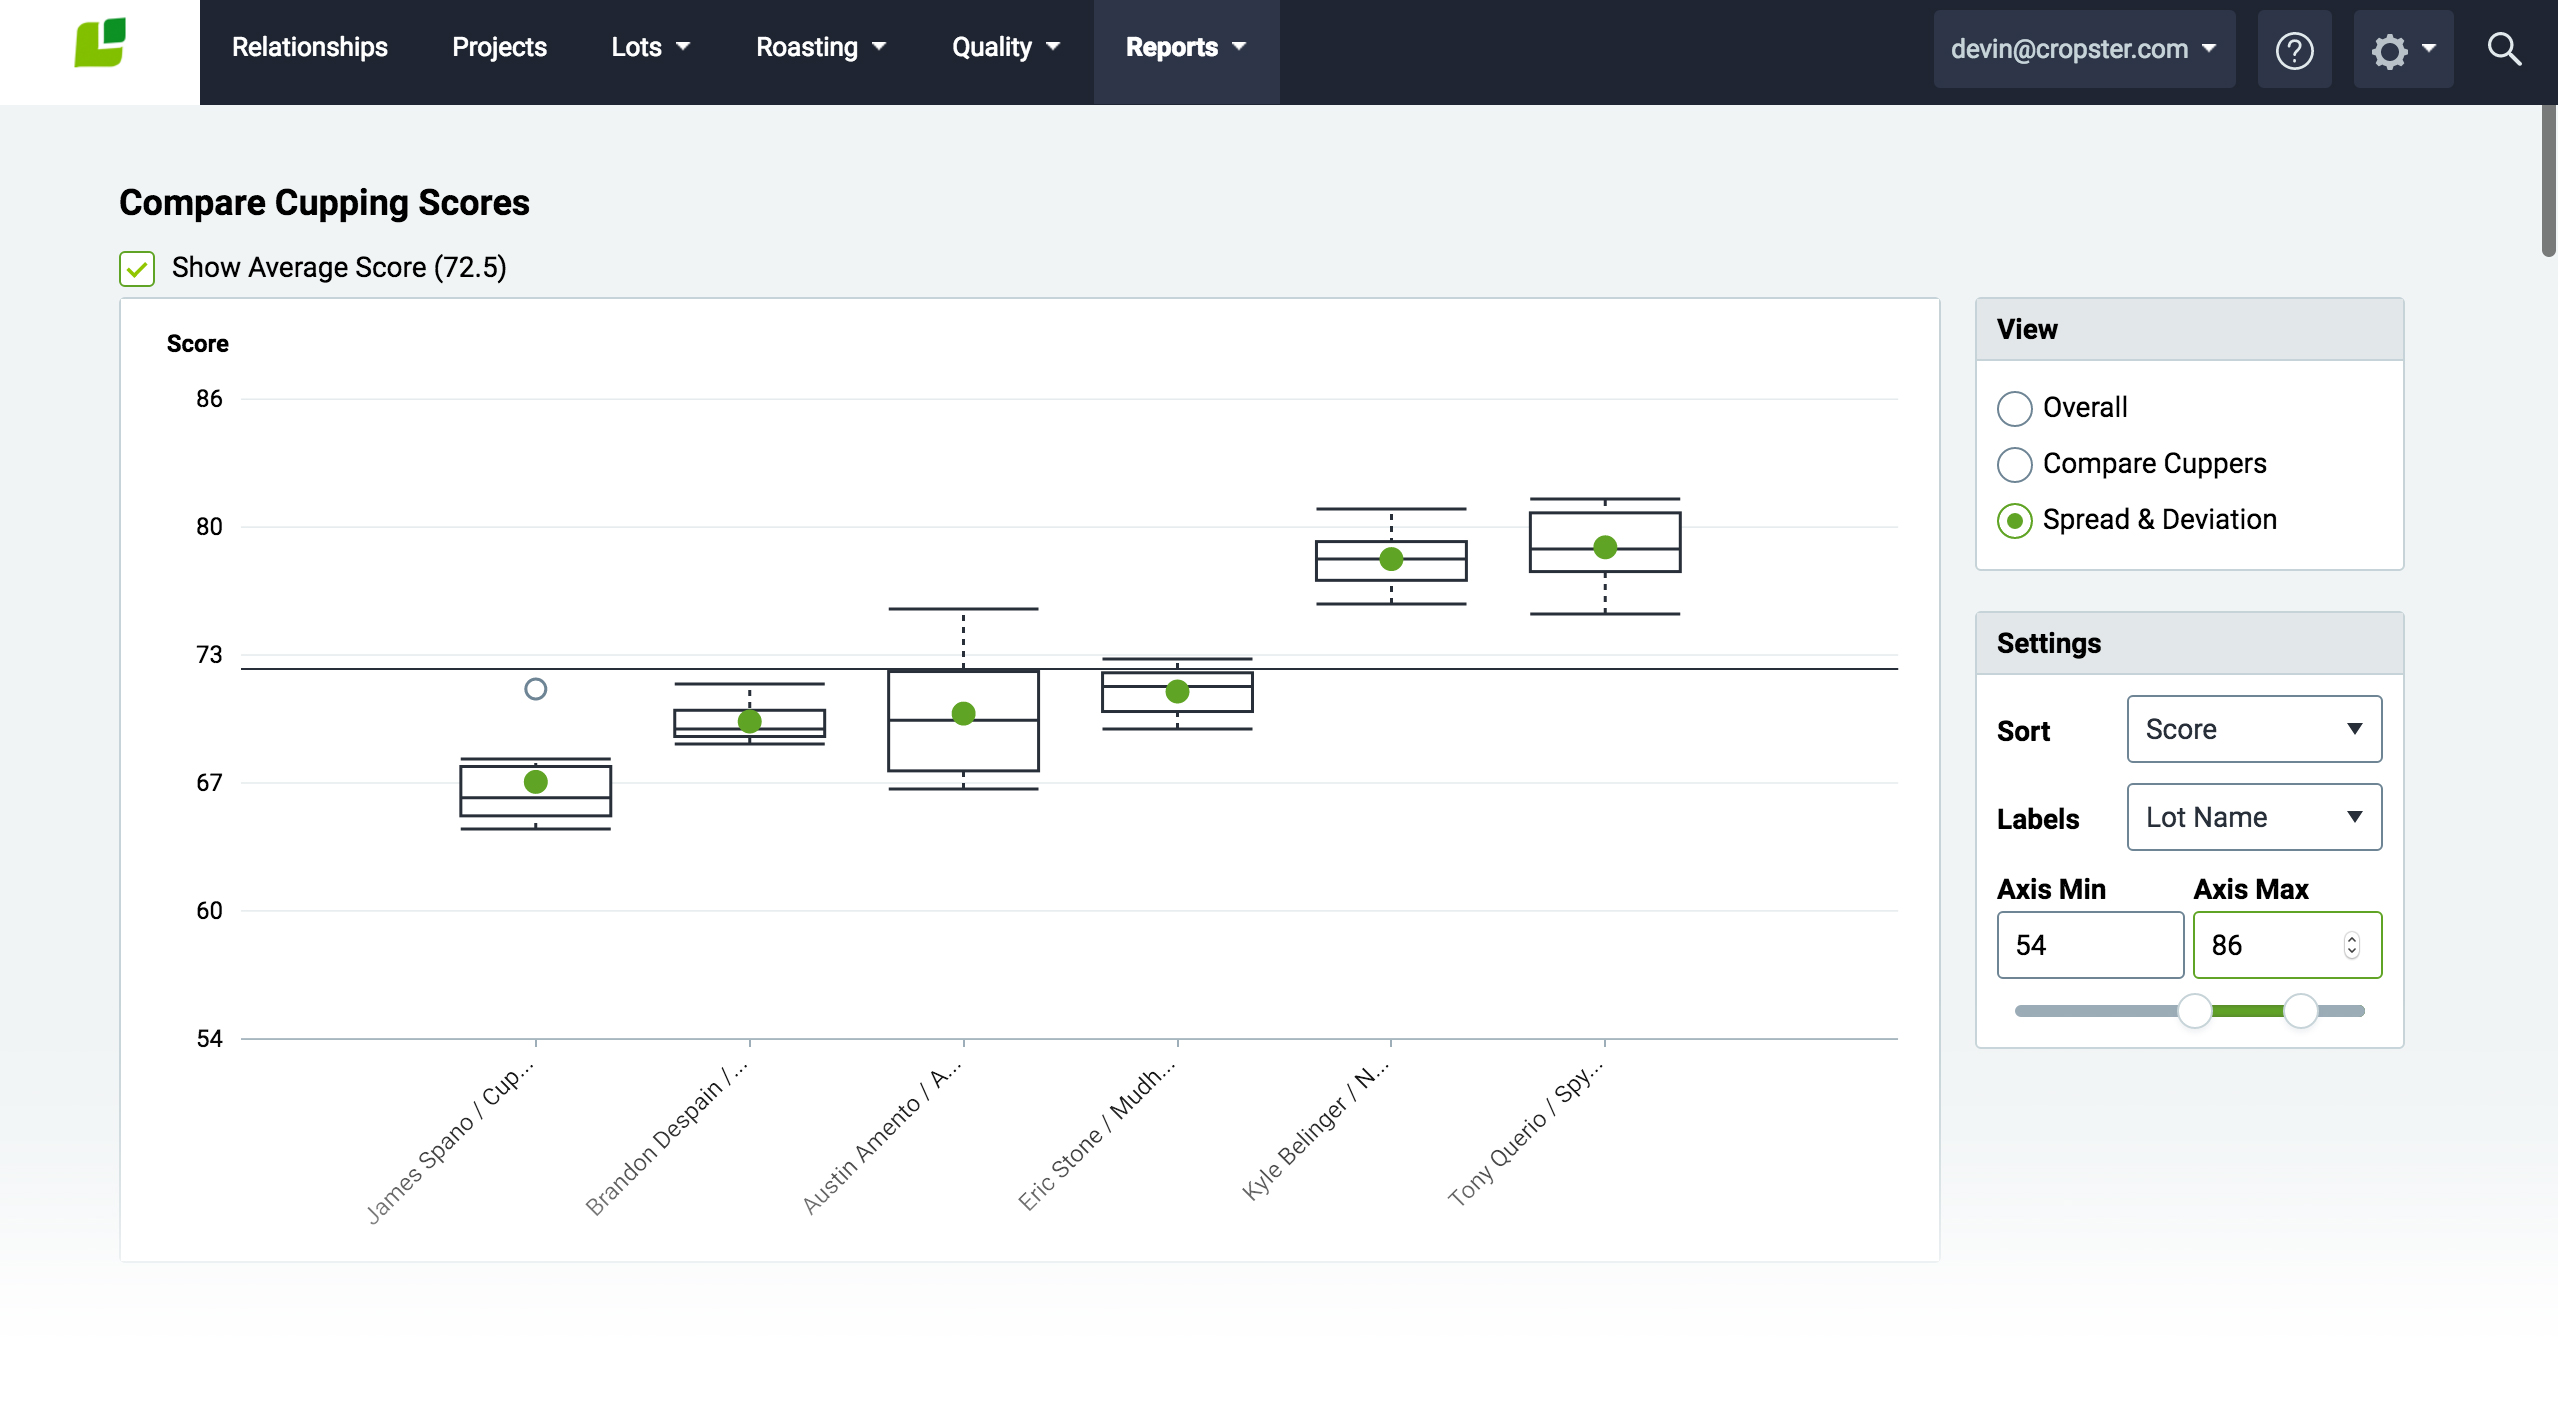Go to the Relationships nav item
This screenshot has height=1401, width=2558.
pos(310,47)
